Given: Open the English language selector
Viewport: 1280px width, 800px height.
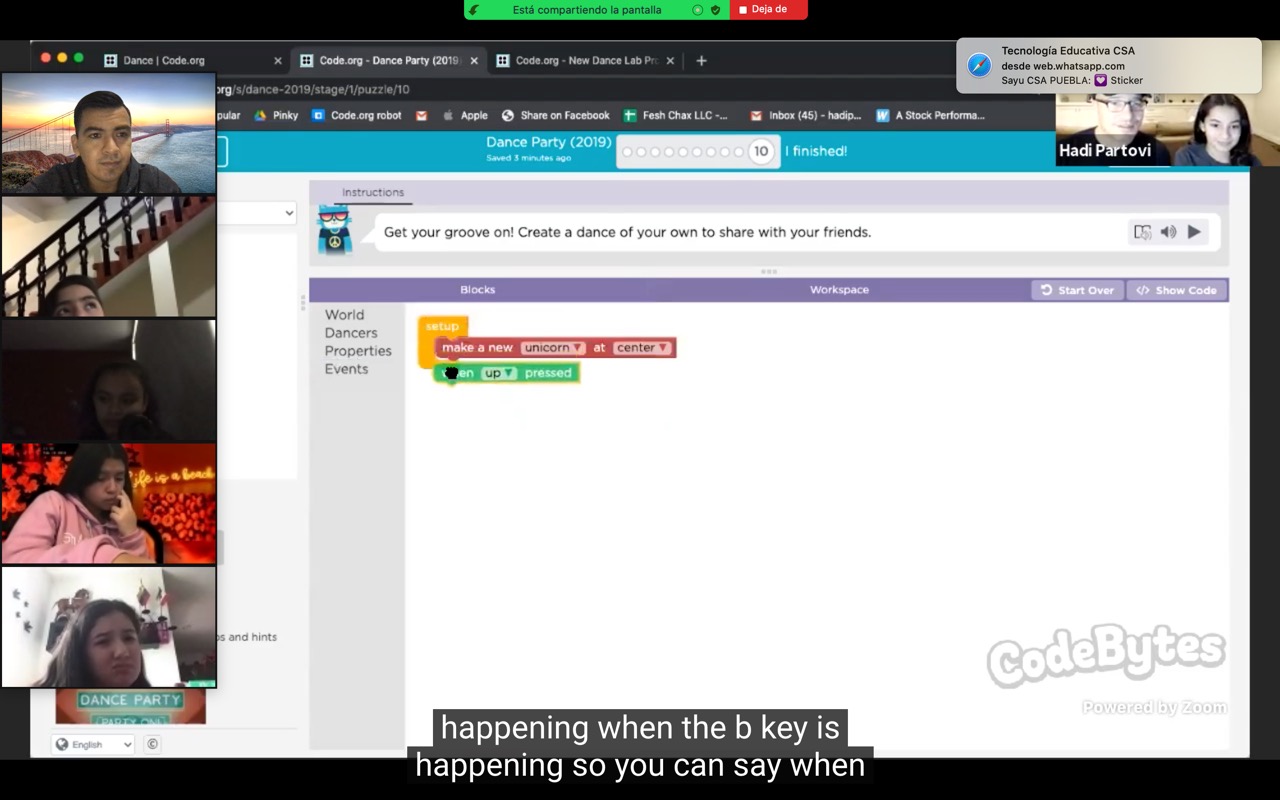Looking at the screenshot, I should point(93,744).
